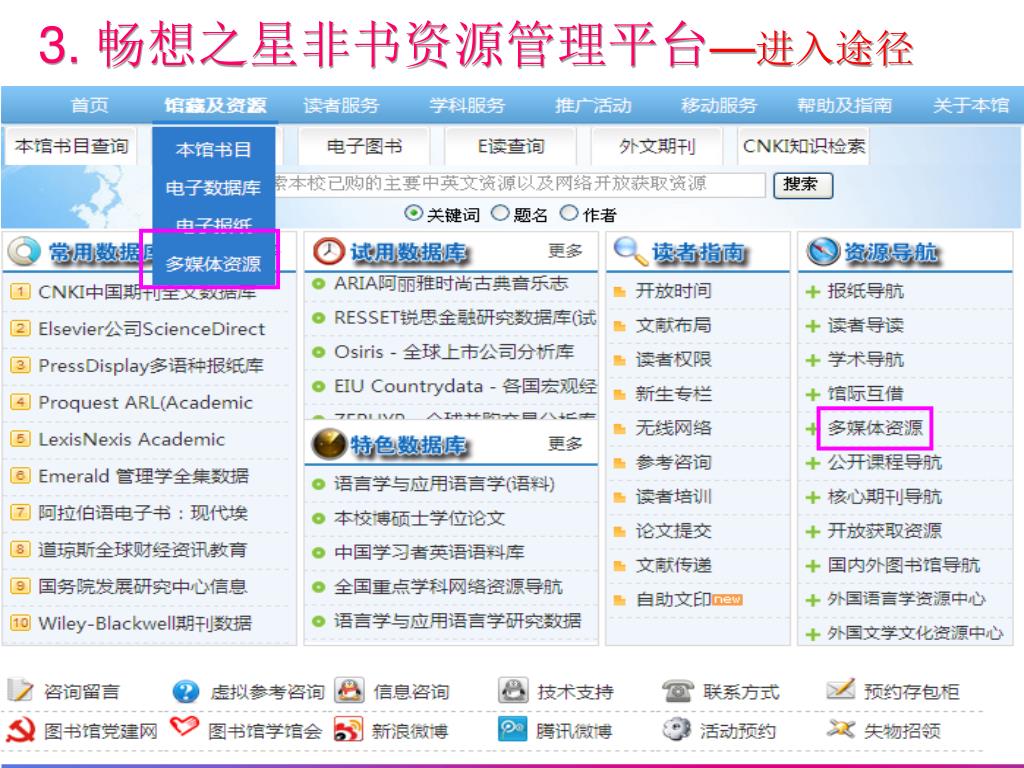Expand the 开放获取资源 plus sign
Viewport: 1024px width, 768px height.
[x=813, y=532]
